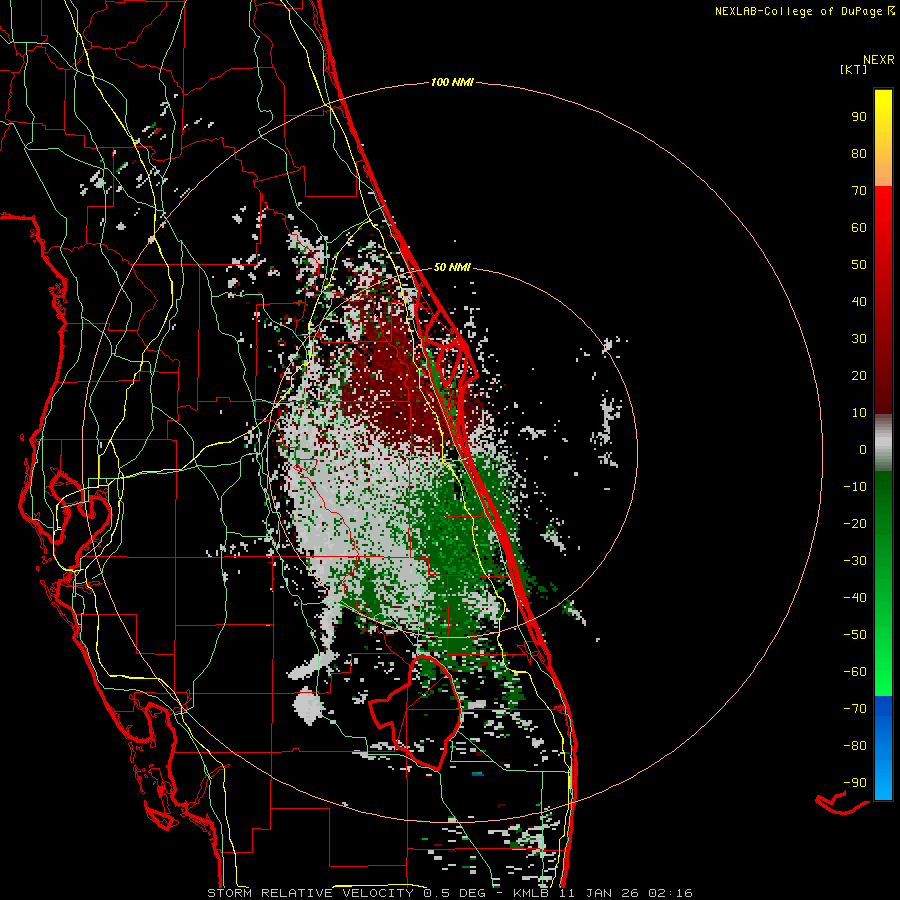The image size is (900, 900).
Task: Click the 80 value on velocity scale
Action: coord(859,154)
